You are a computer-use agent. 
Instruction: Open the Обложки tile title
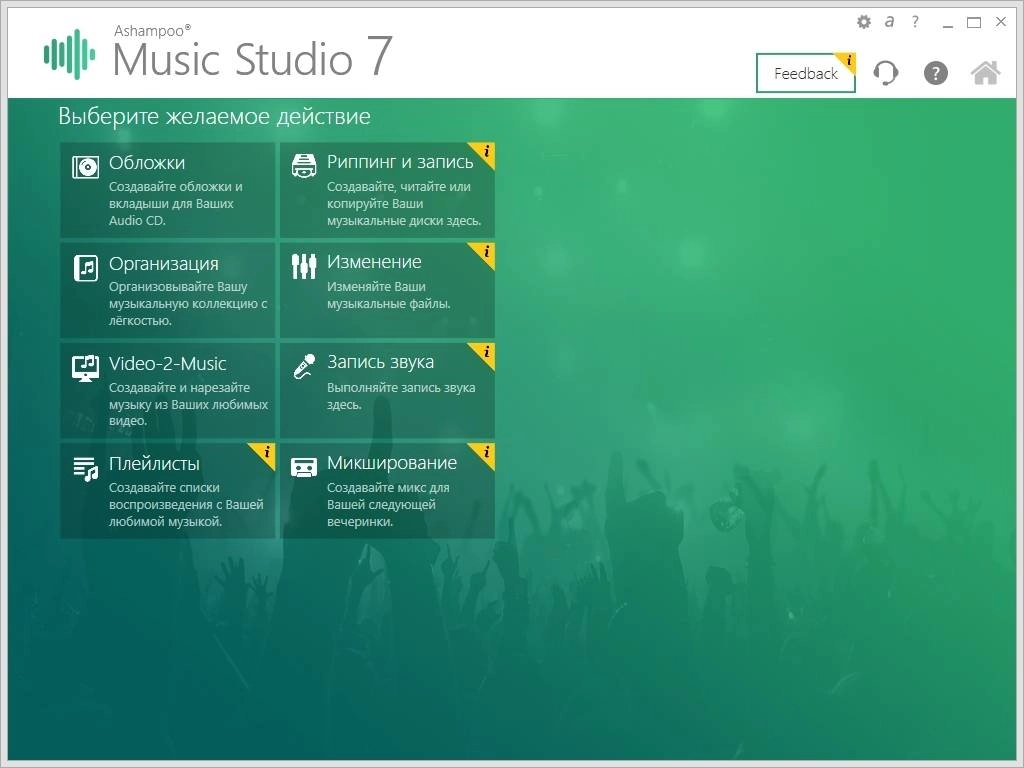[147, 163]
